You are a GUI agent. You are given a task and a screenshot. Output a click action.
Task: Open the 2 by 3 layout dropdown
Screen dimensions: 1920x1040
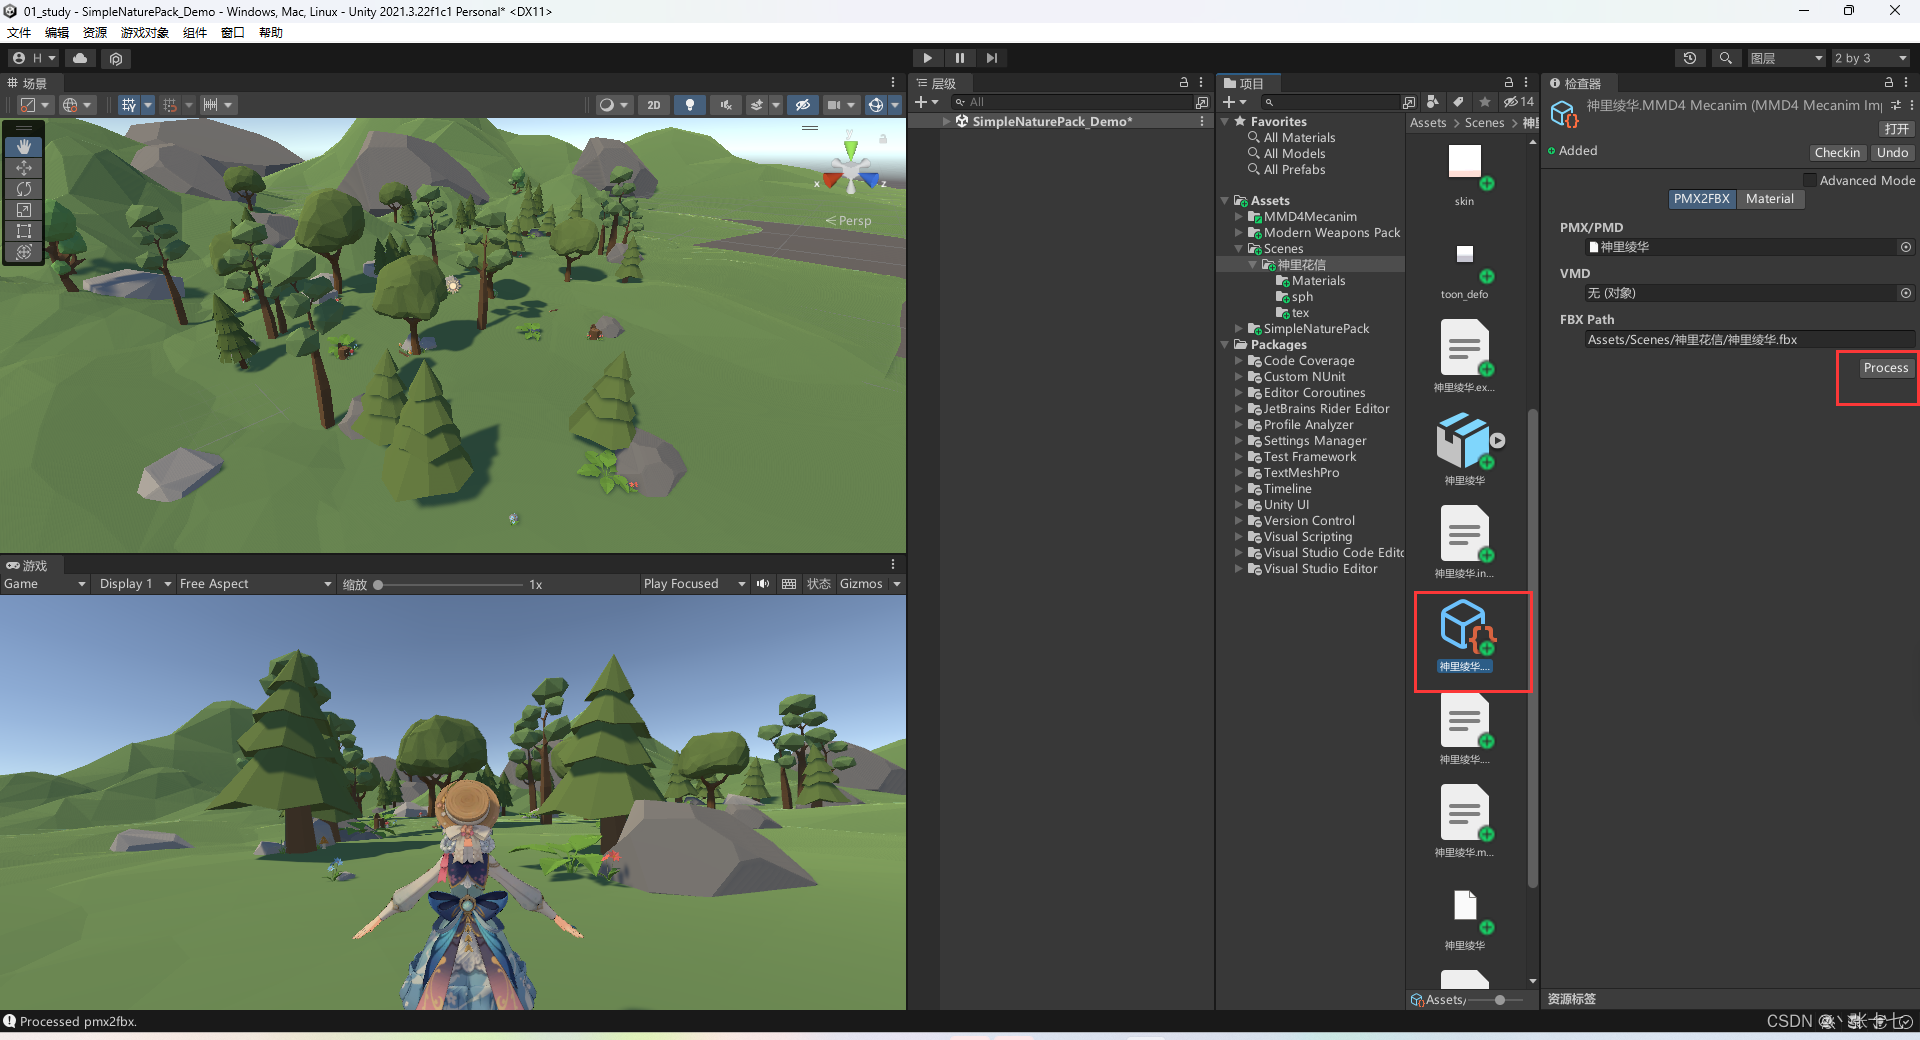point(1868,57)
